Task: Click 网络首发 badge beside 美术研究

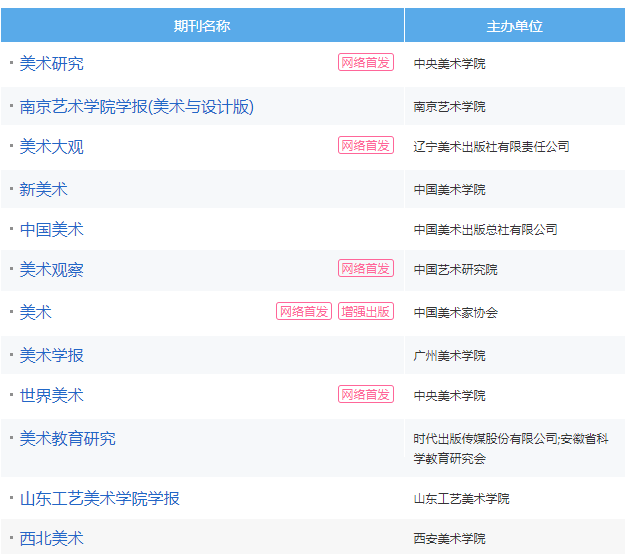Action: click(366, 62)
